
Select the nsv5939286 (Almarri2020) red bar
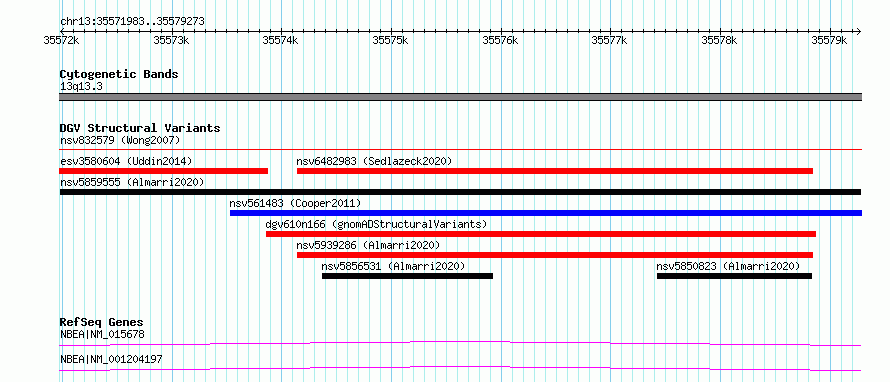(555, 255)
